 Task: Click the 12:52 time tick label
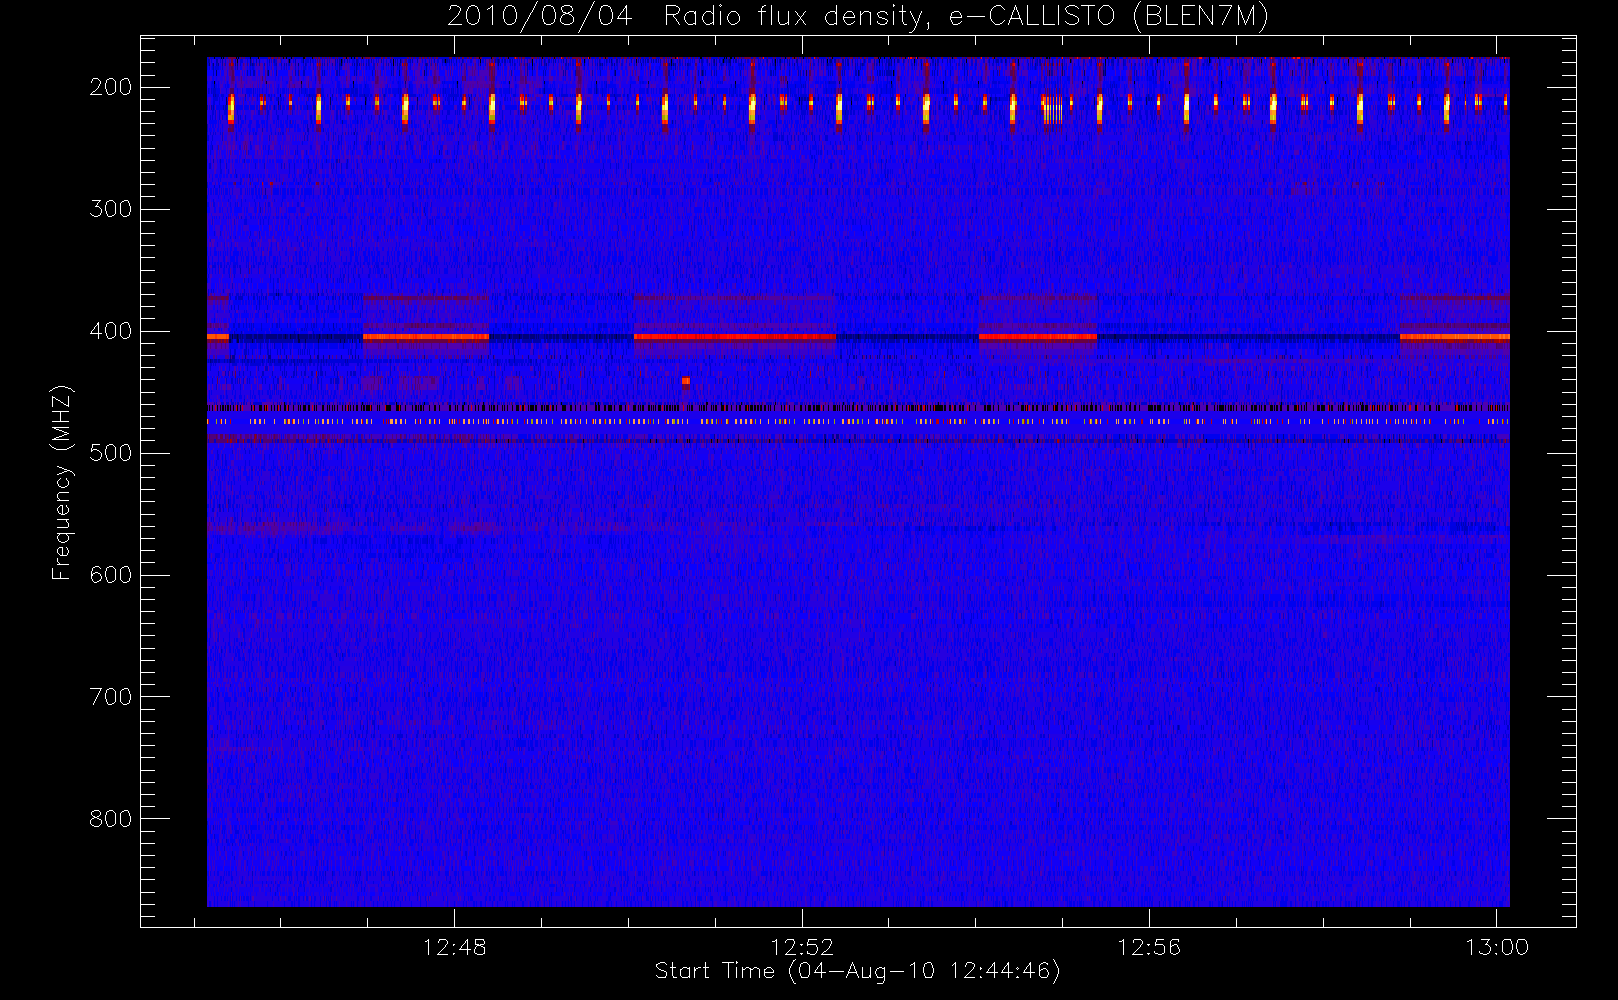pyautogui.click(x=802, y=947)
